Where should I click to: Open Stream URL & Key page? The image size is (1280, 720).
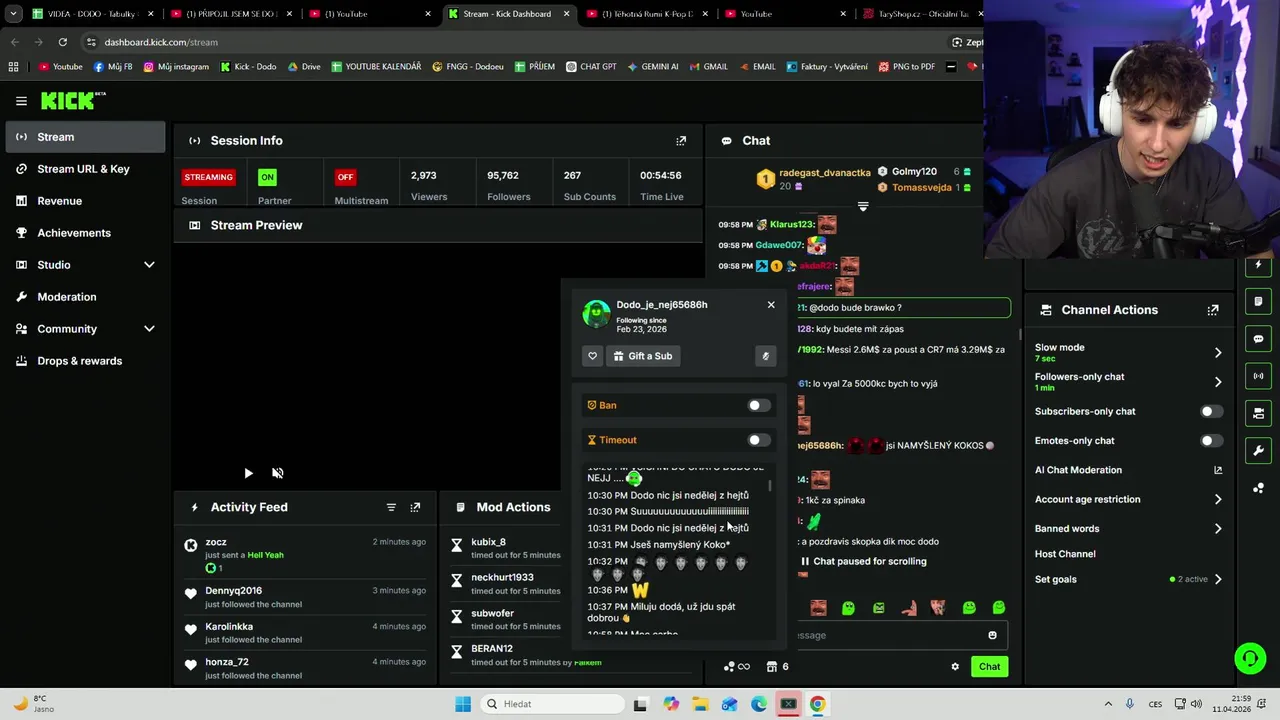coord(86,169)
